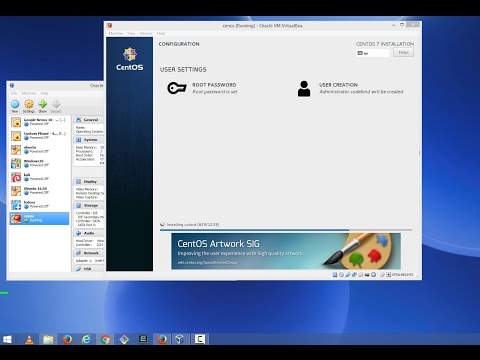Open Devices menu in the centos VM window
Screen dimensions: 480x360
(x=146, y=33)
